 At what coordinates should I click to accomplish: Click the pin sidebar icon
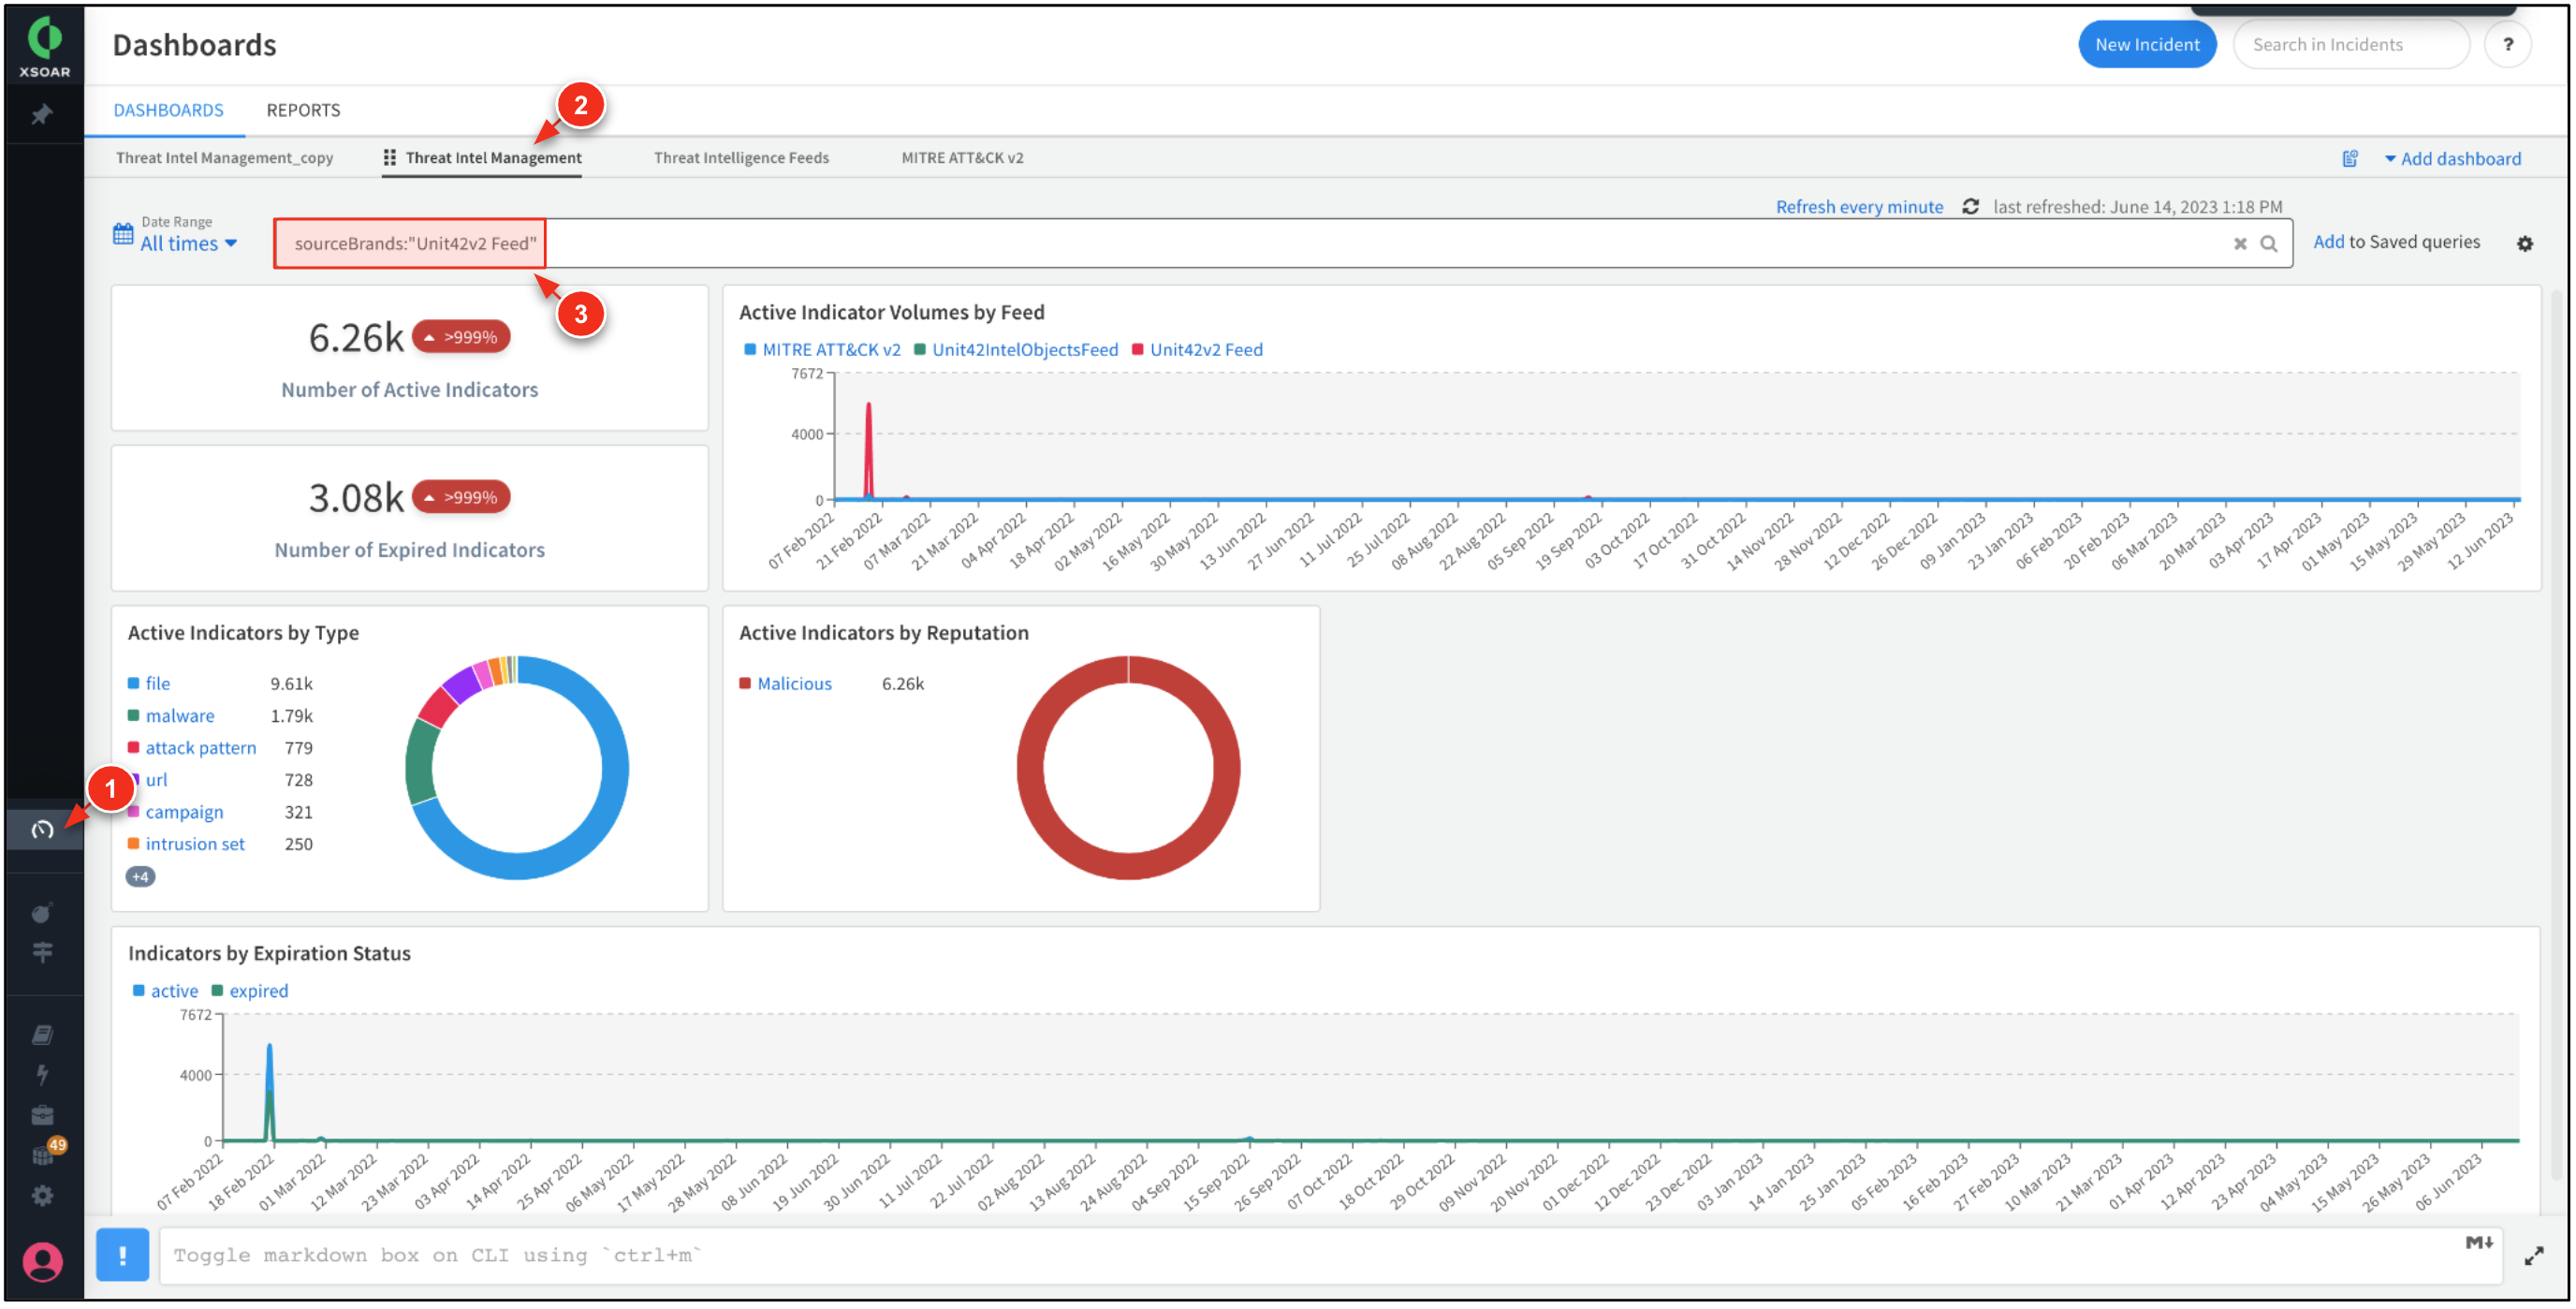(x=42, y=115)
